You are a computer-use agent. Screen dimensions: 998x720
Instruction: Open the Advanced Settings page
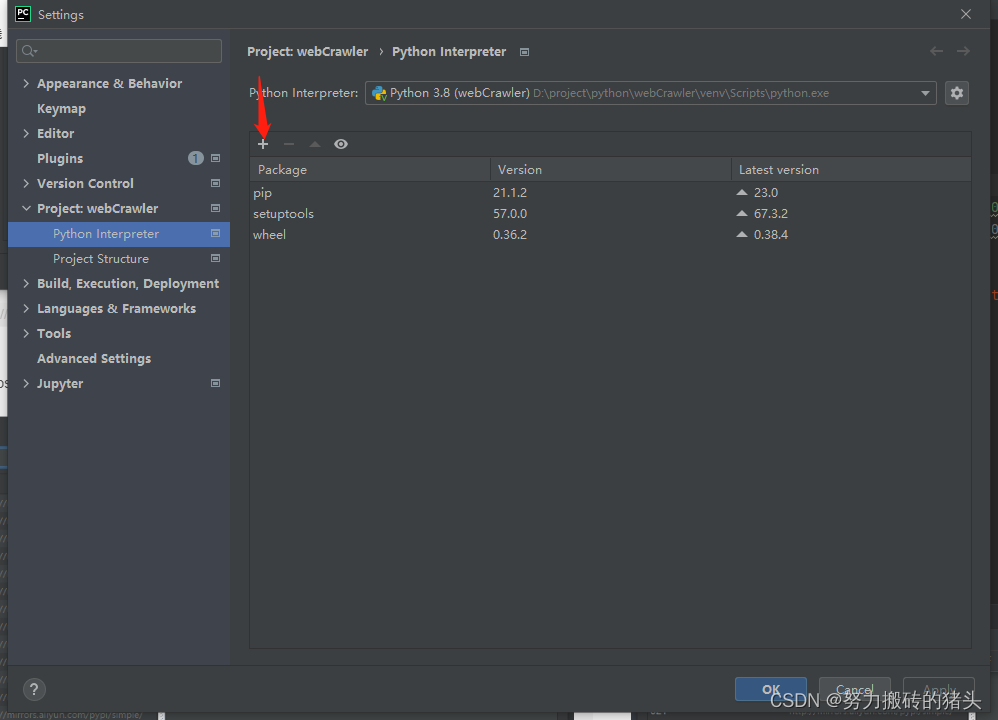(94, 358)
